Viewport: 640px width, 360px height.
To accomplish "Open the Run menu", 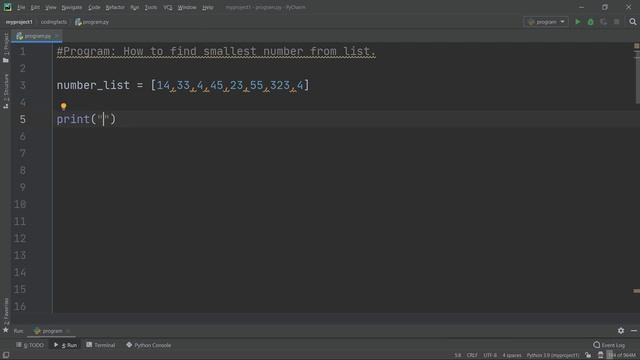I will tap(135, 7).
